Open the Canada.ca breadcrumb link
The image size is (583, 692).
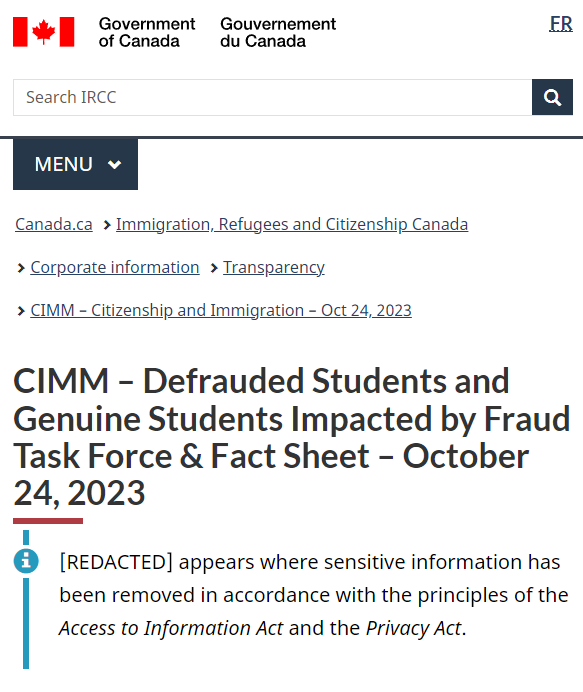pyautogui.click(x=54, y=224)
